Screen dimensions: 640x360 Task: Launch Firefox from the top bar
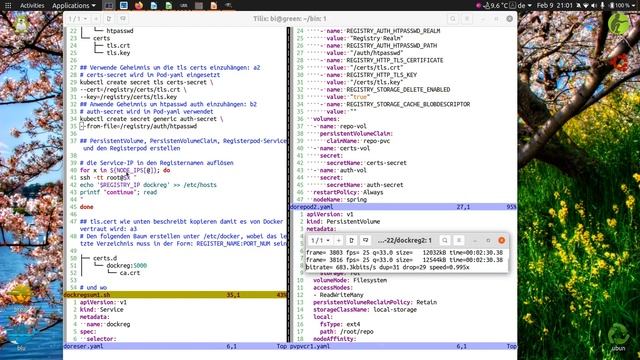tap(139, 5)
